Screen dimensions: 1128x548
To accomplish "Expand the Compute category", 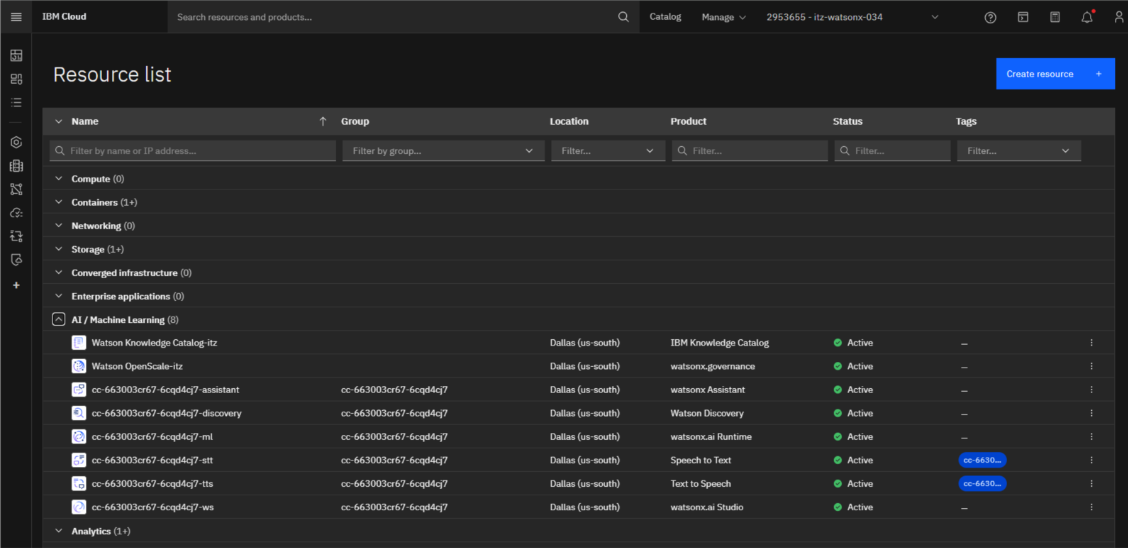I will pos(59,178).
